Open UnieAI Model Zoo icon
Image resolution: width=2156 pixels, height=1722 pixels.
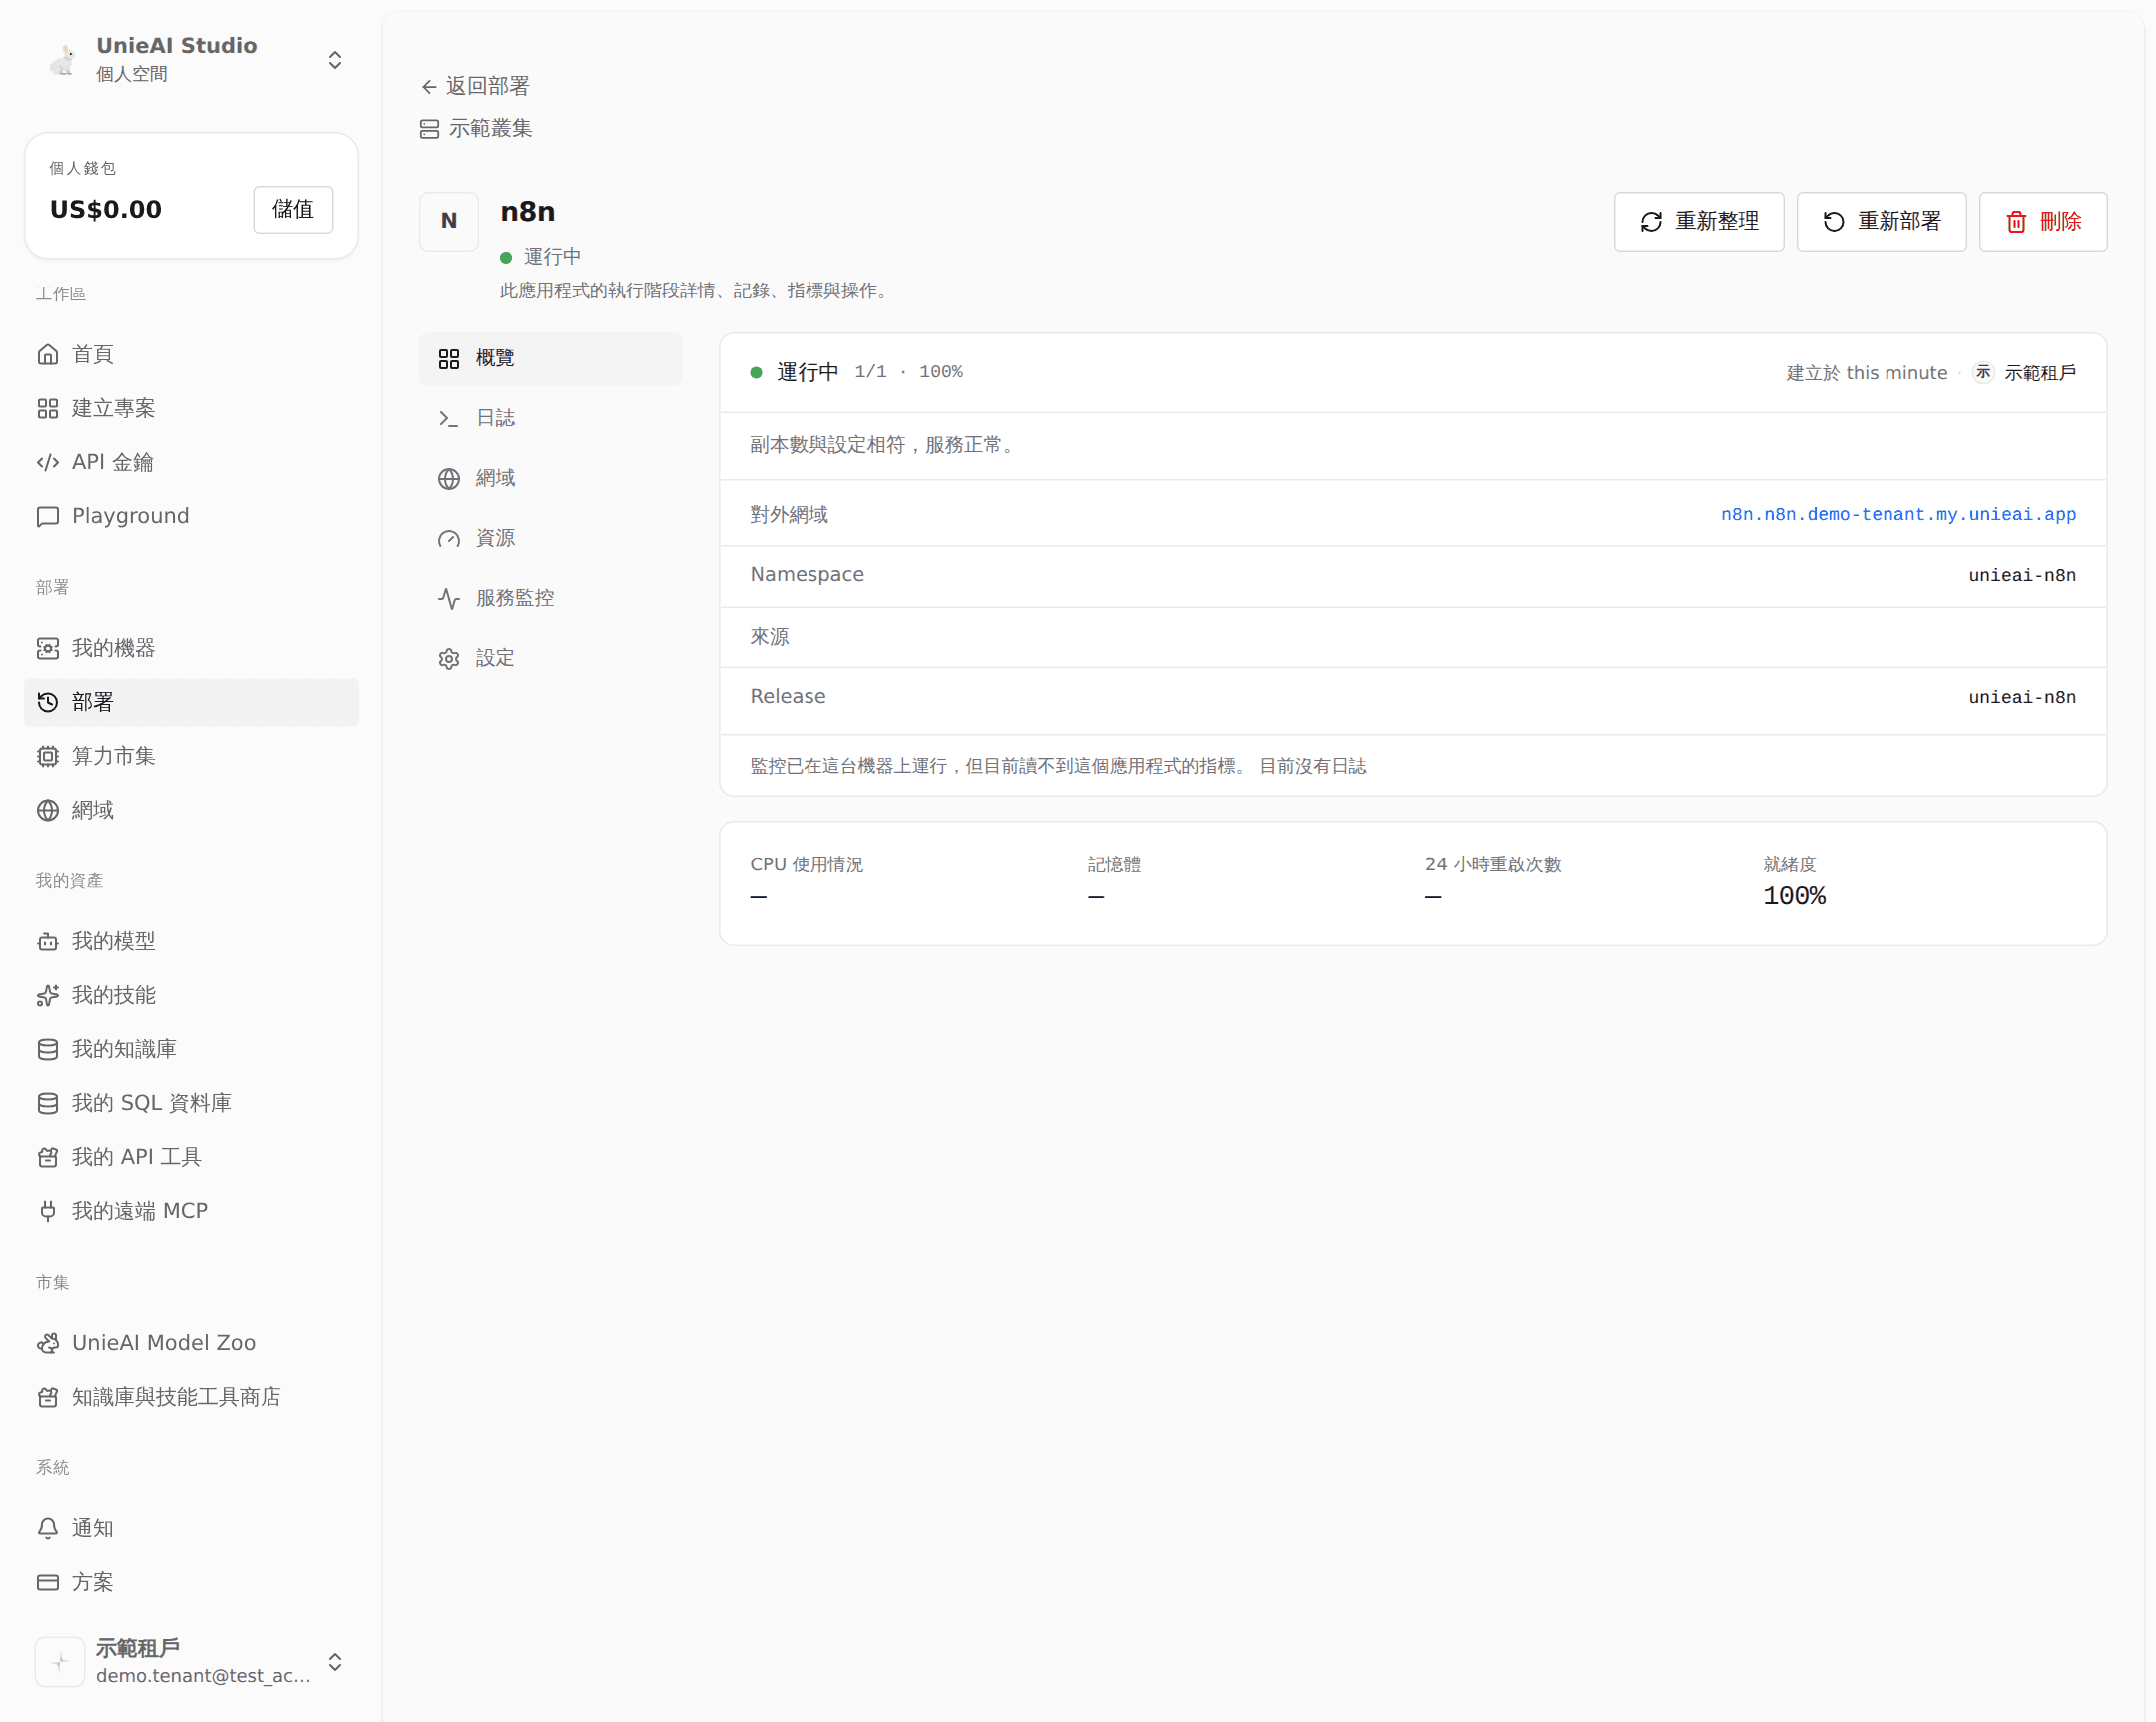point(48,1344)
